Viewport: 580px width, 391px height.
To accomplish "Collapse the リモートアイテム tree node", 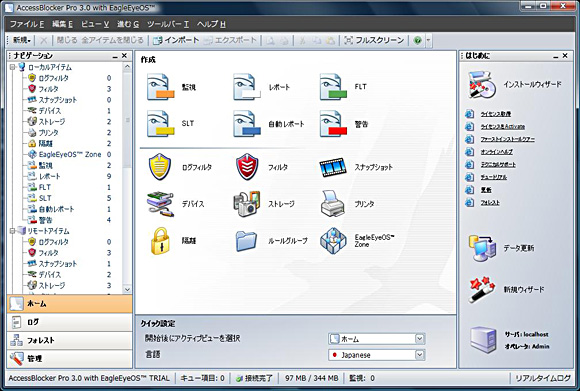I will pos(13,231).
